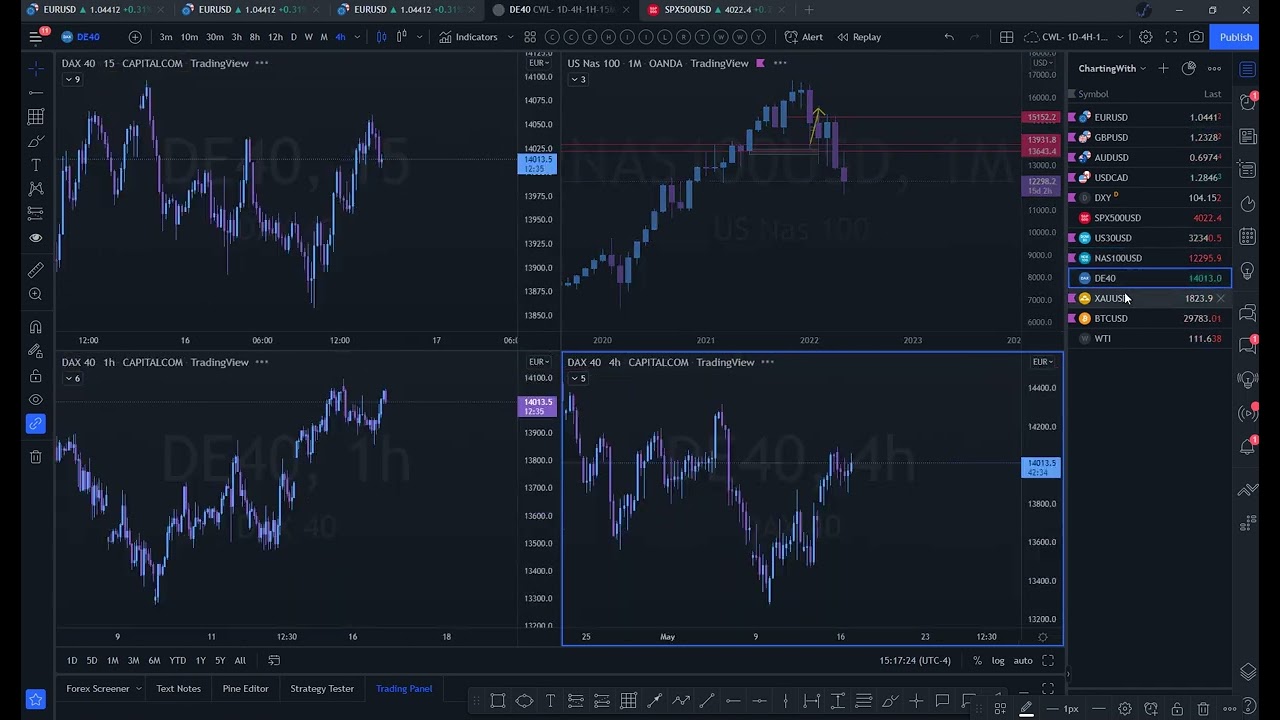Create an Alert
The image size is (1280, 720).
coord(804,37)
